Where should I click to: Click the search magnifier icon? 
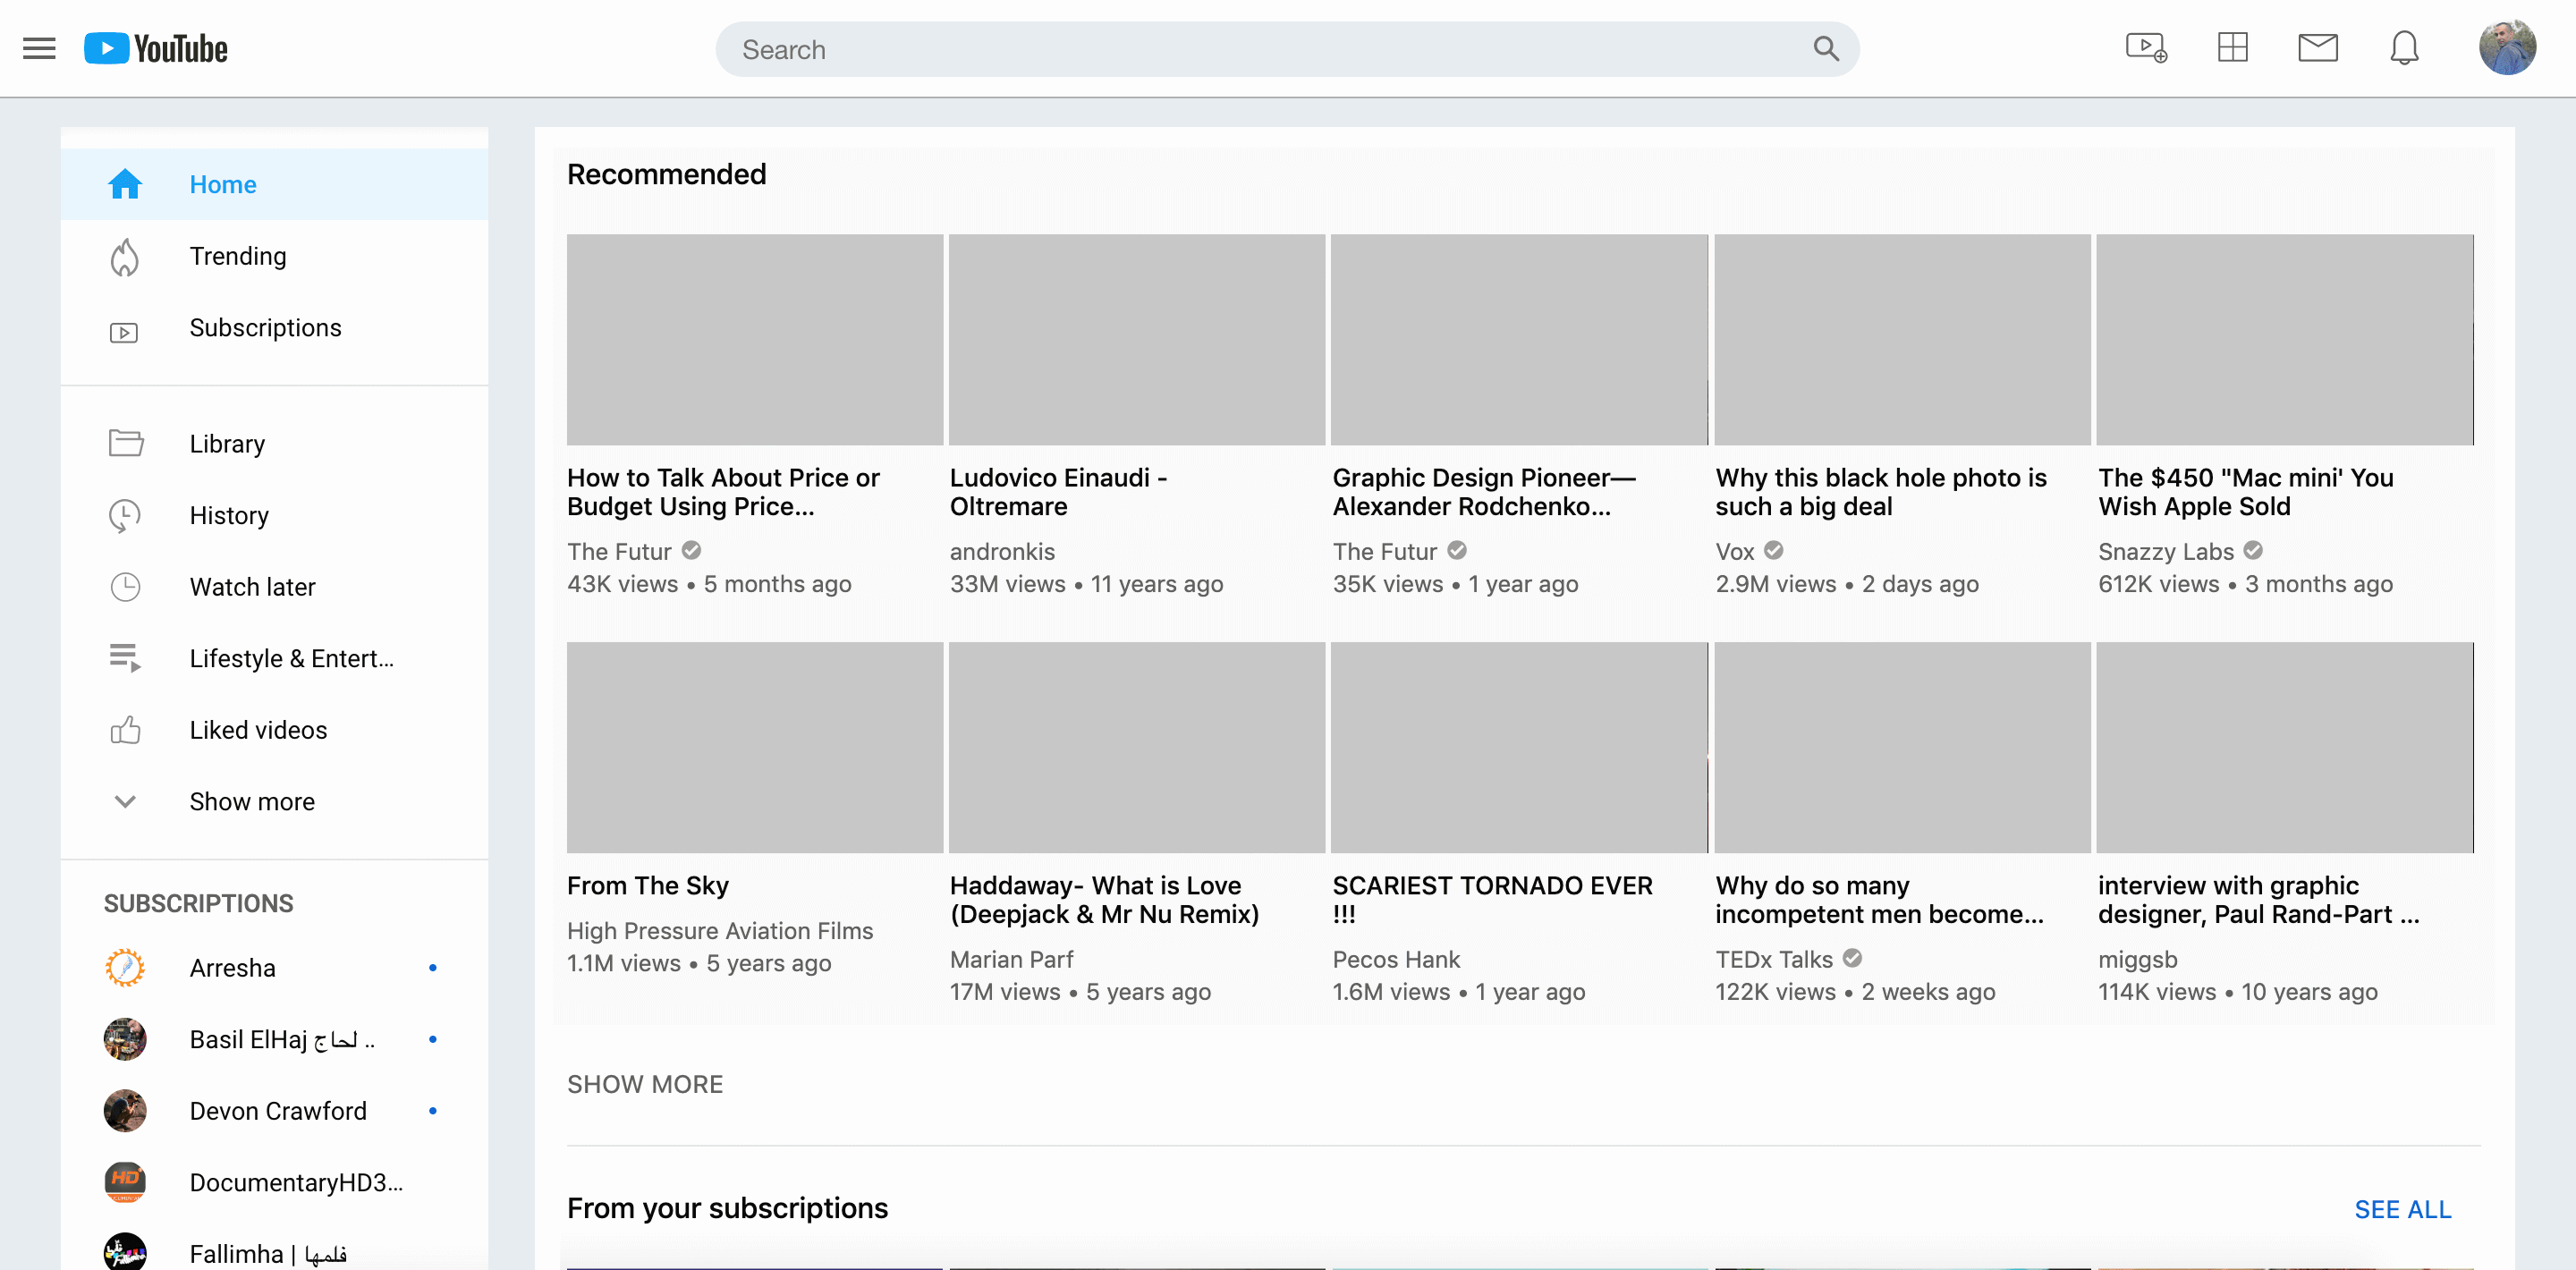[x=1825, y=49]
